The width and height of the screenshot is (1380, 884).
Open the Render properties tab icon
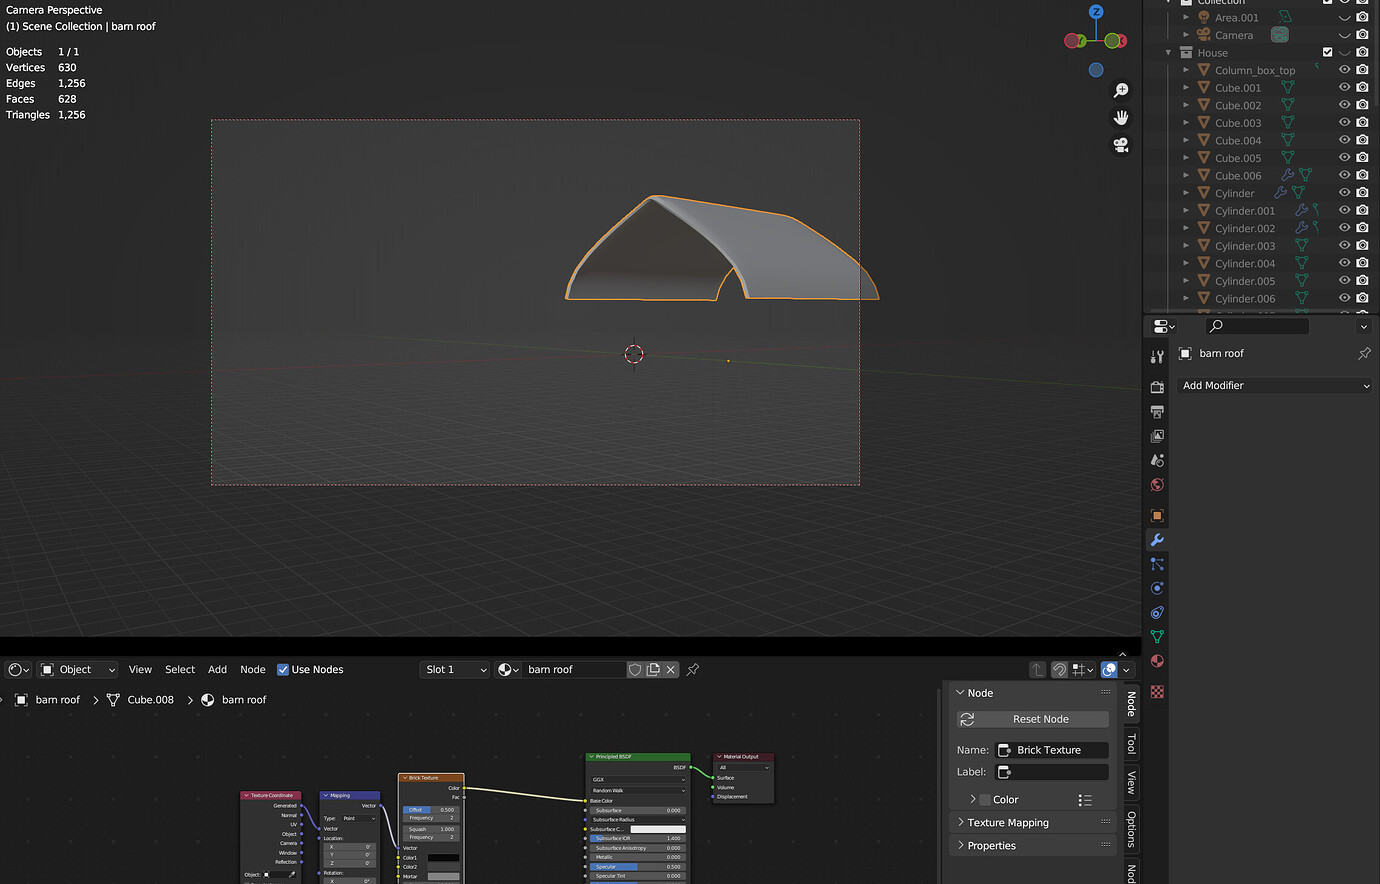coord(1157,387)
